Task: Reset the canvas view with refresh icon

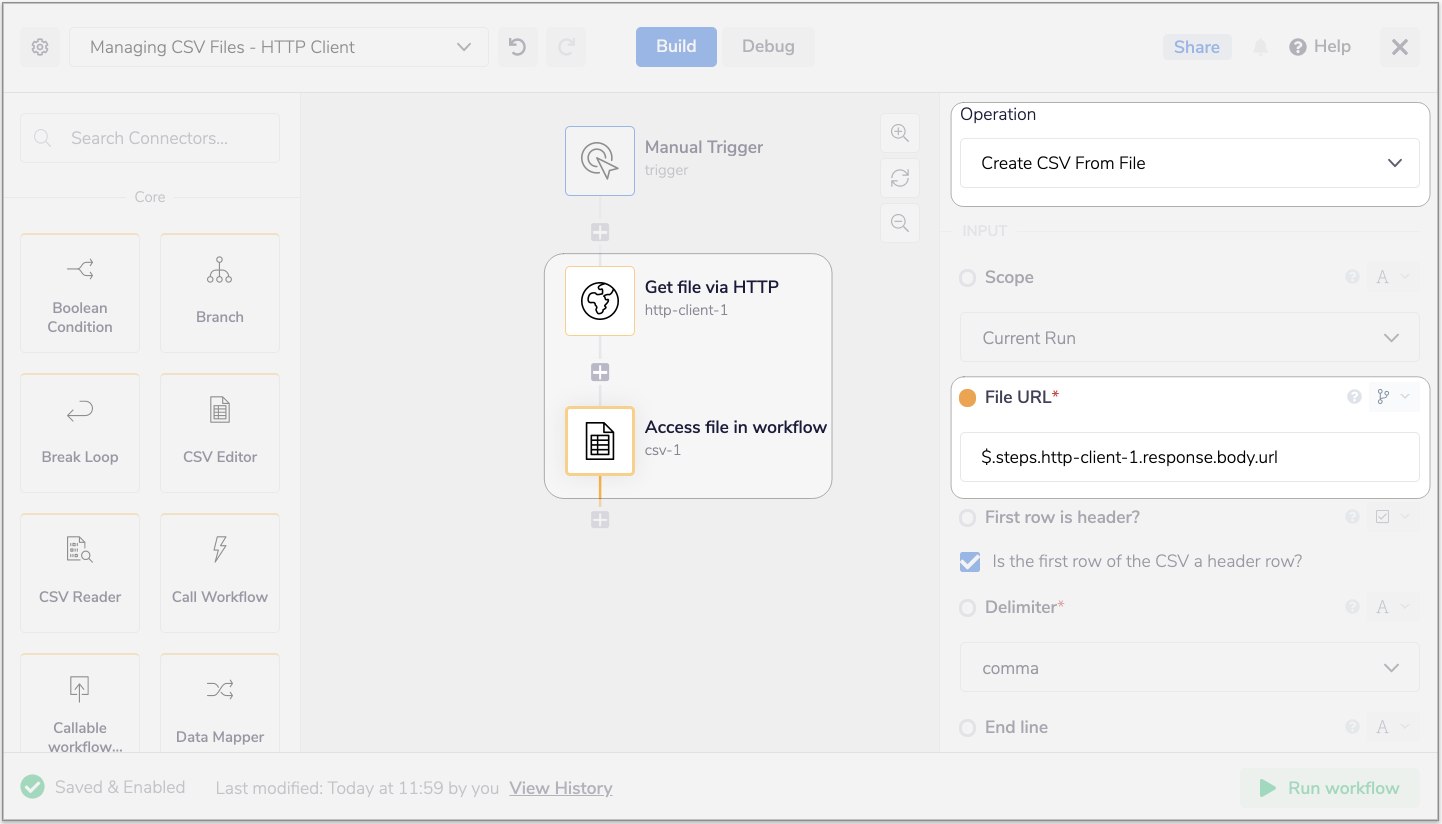Action: click(x=899, y=178)
